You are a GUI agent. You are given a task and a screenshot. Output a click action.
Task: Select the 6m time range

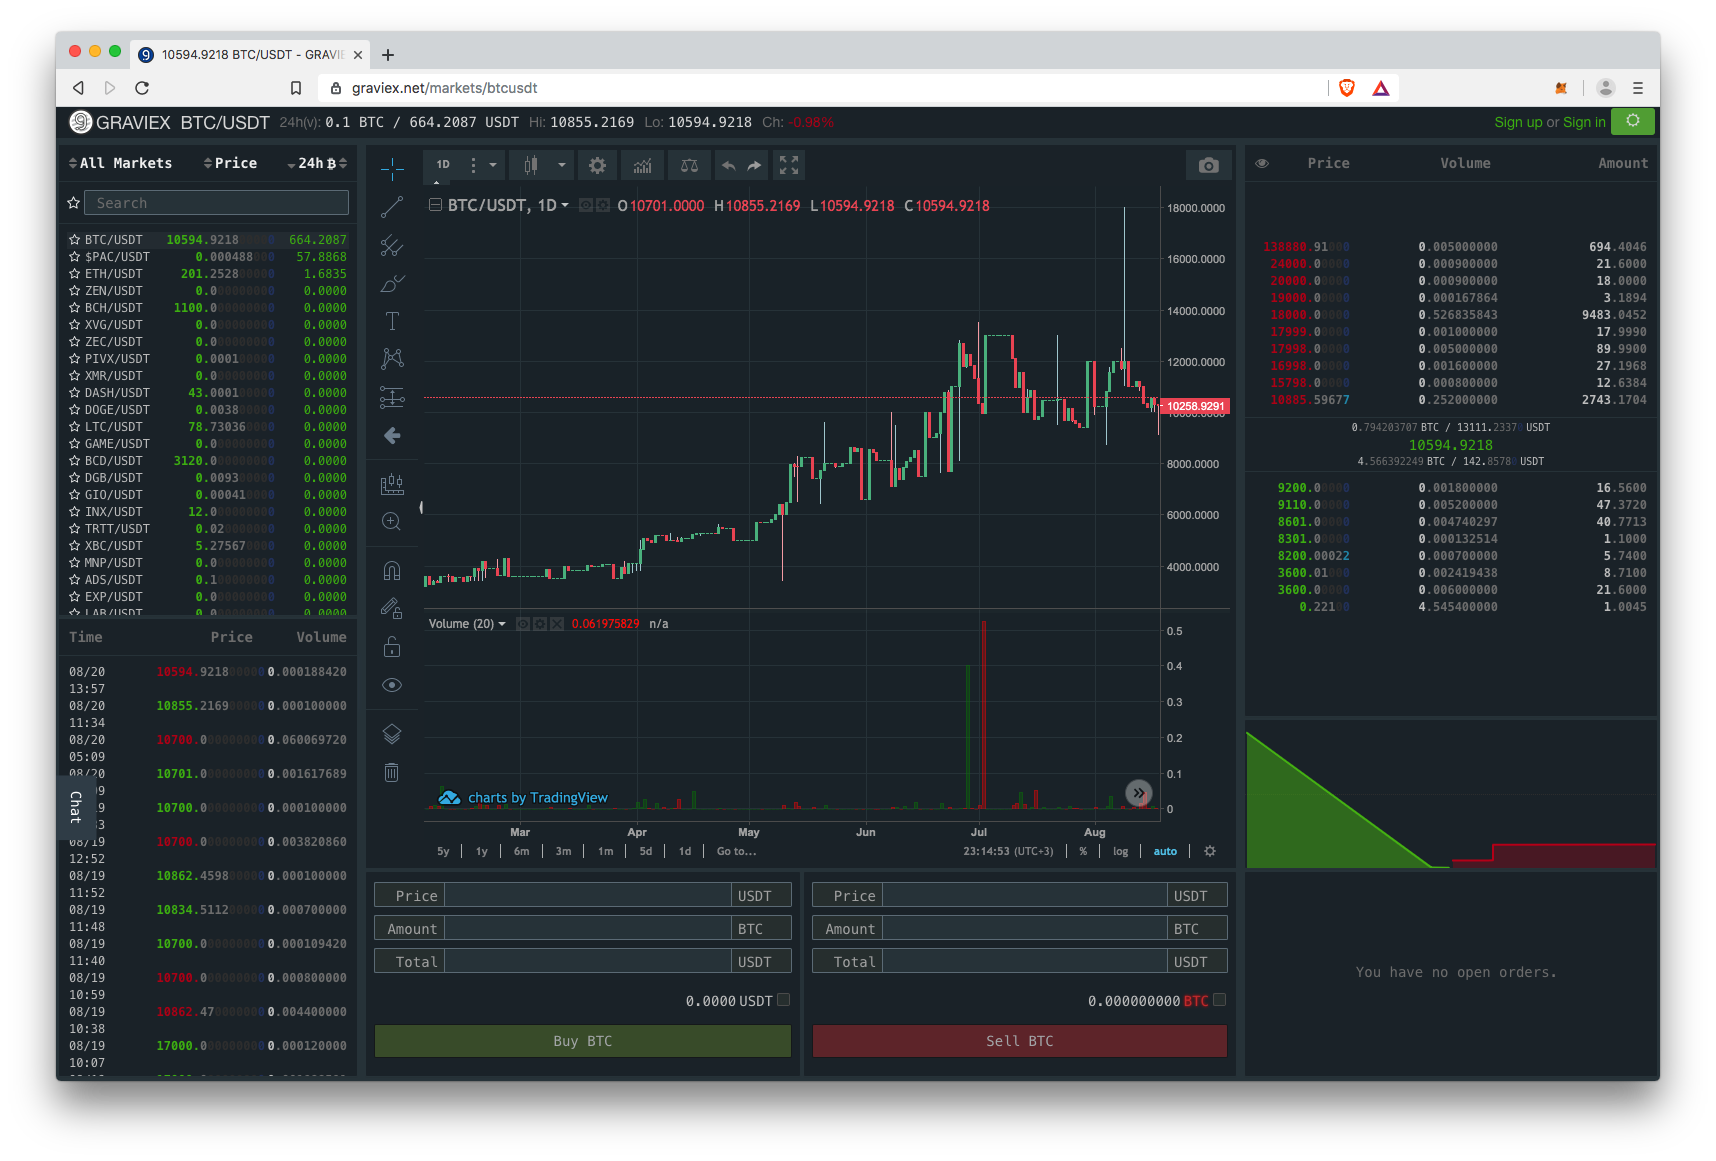522,852
